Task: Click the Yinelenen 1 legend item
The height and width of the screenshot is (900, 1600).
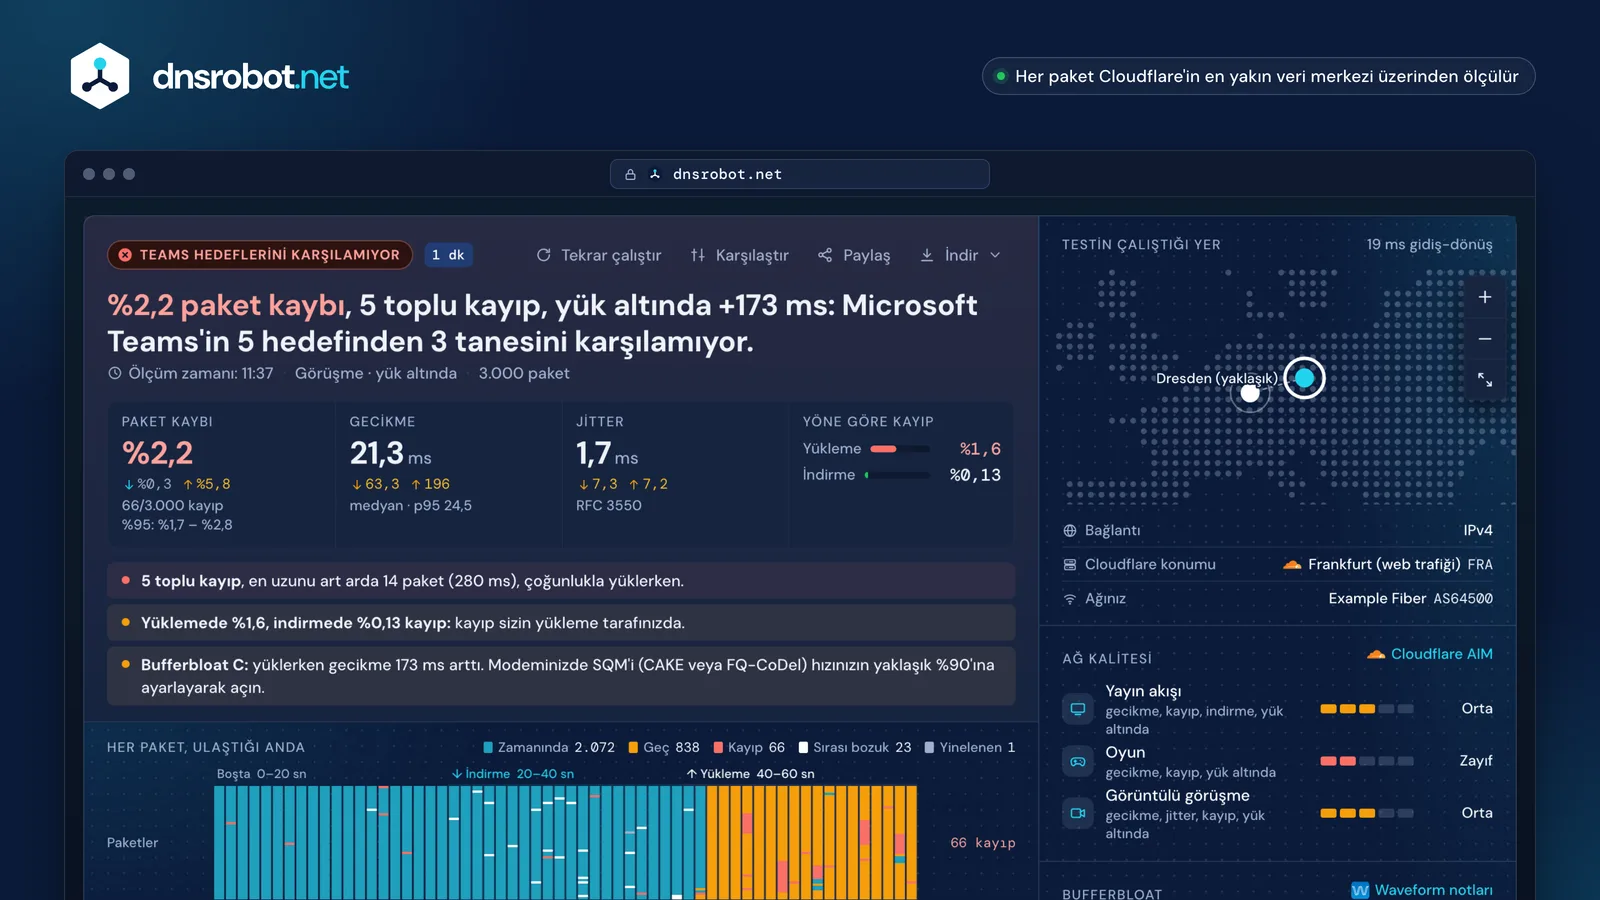Action: click(970, 747)
